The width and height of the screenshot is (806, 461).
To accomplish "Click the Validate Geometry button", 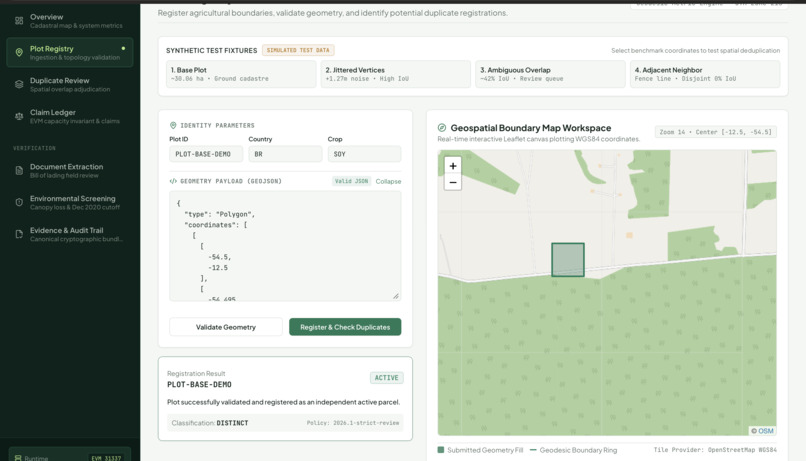I will [226, 327].
